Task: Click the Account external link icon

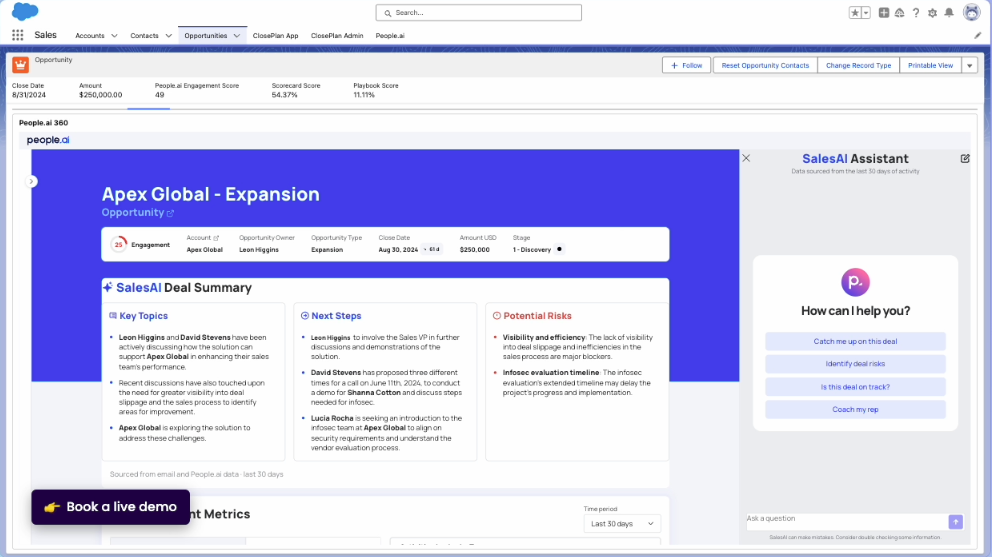Action: click(x=216, y=238)
